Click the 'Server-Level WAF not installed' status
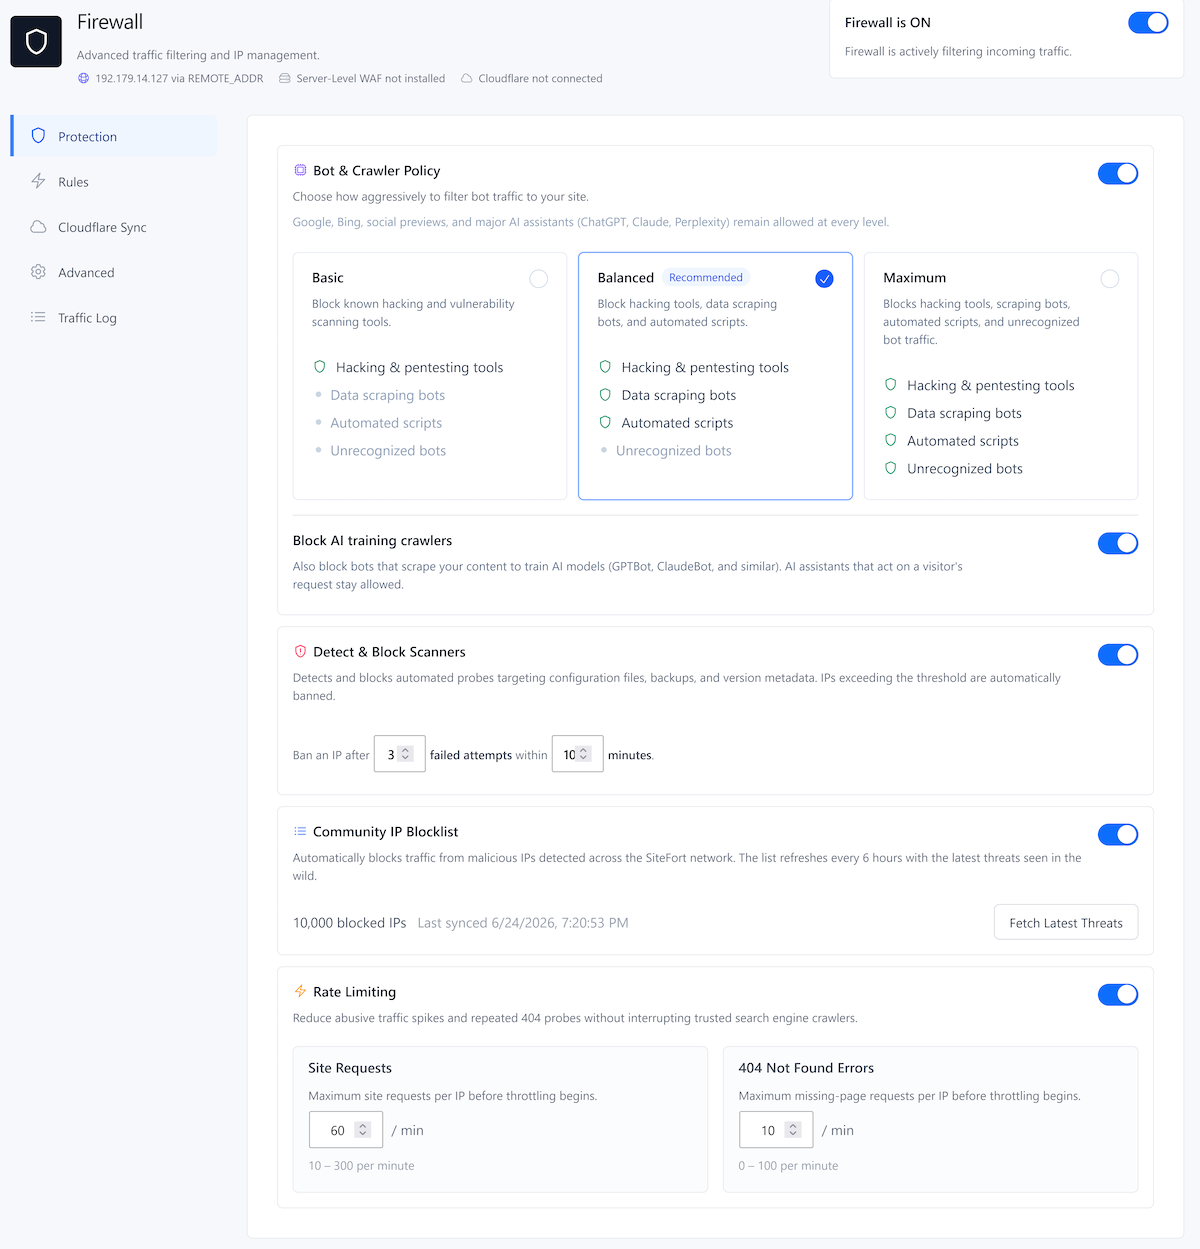This screenshot has height=1249, width=1200. pos(370,78)
